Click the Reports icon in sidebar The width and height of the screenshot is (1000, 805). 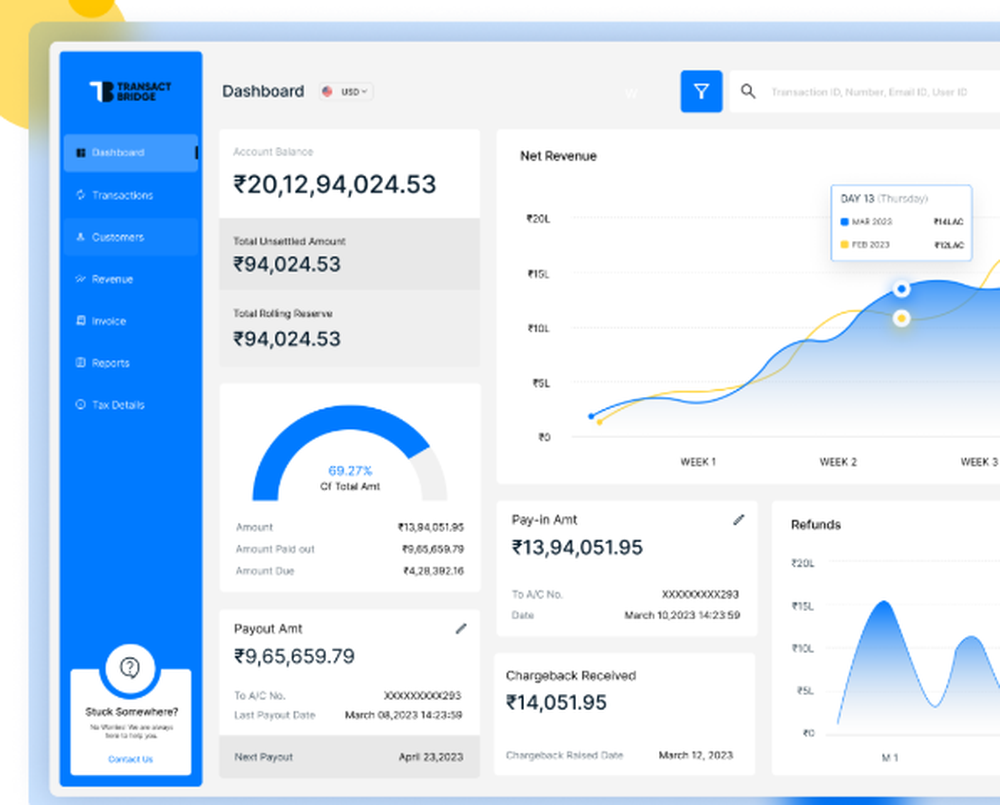pos(80,362)
